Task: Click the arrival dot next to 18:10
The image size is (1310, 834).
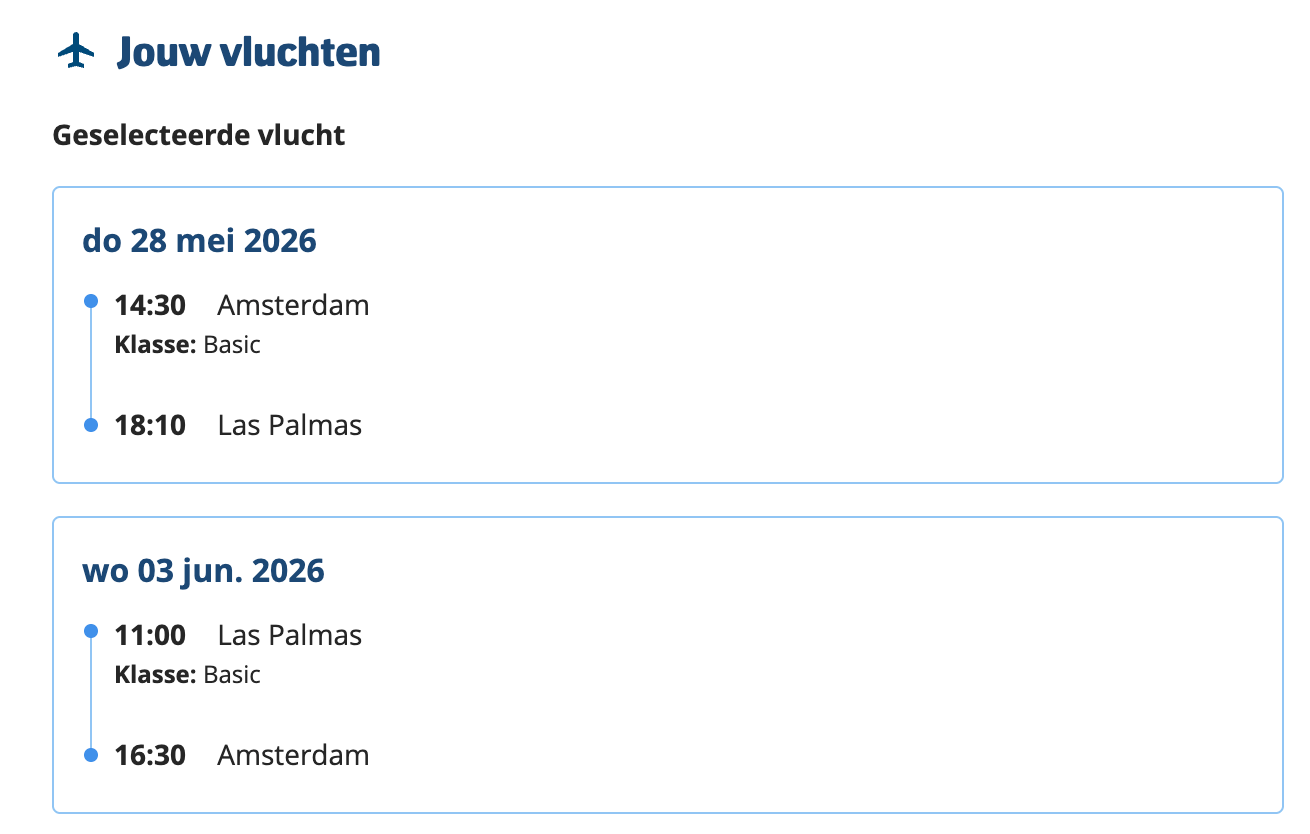Action: tap(91, 425)
